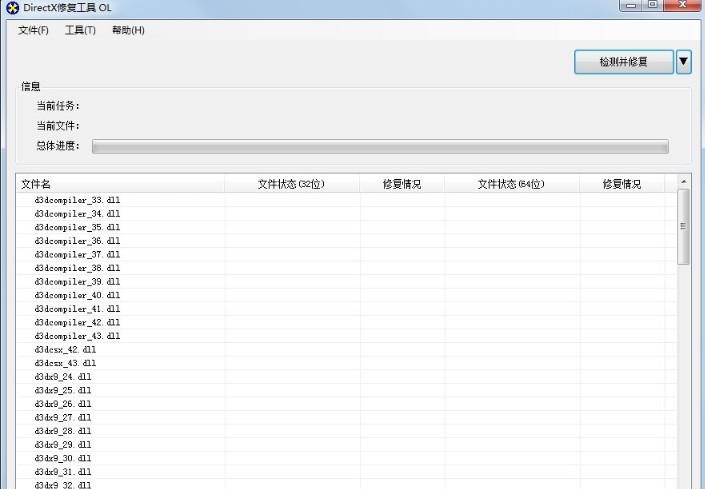This screenshot has width=705, height=489.
Task: Select row d3dcsx_42.dll
Action: (347, 349)
